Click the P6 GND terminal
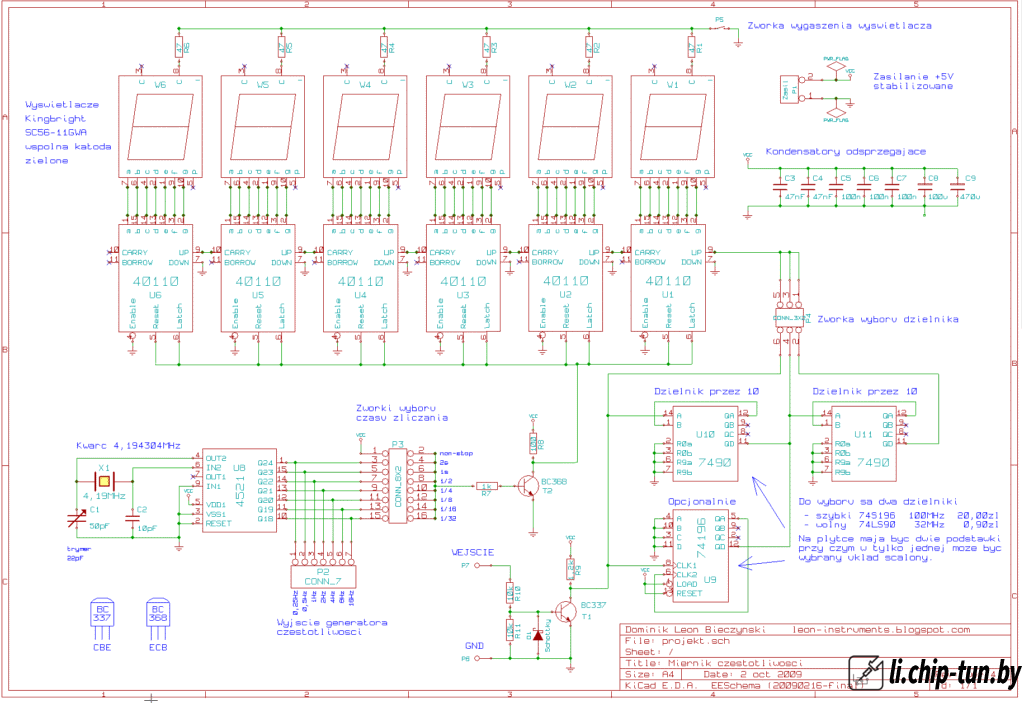Viewport: 1024px width, 703px height. click(x=476, y=658)
